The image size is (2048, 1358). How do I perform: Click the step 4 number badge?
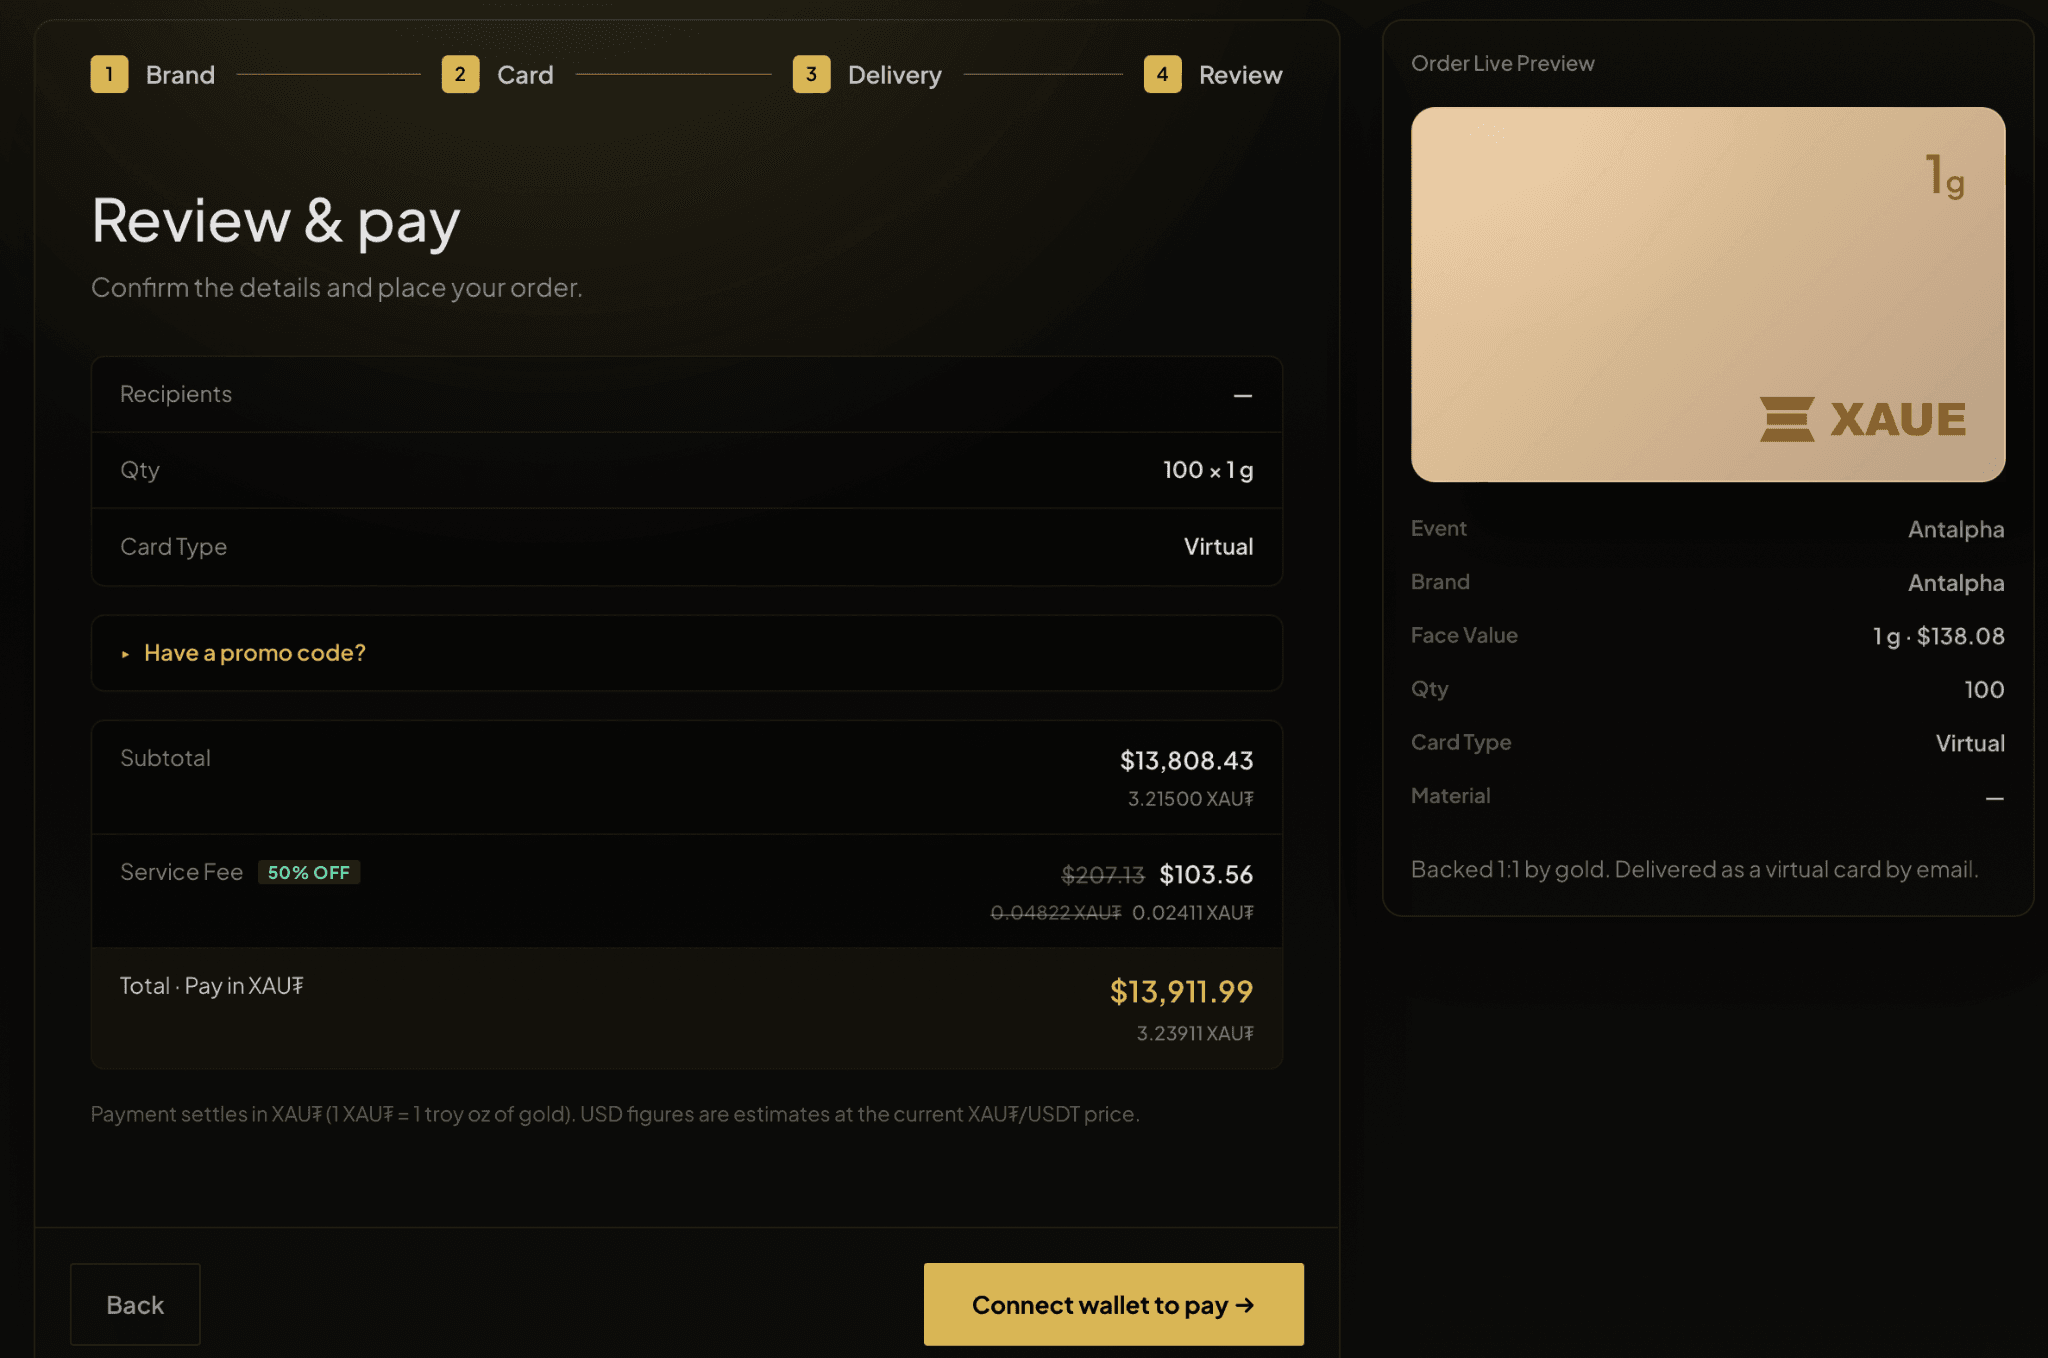tap(1162, 74)
